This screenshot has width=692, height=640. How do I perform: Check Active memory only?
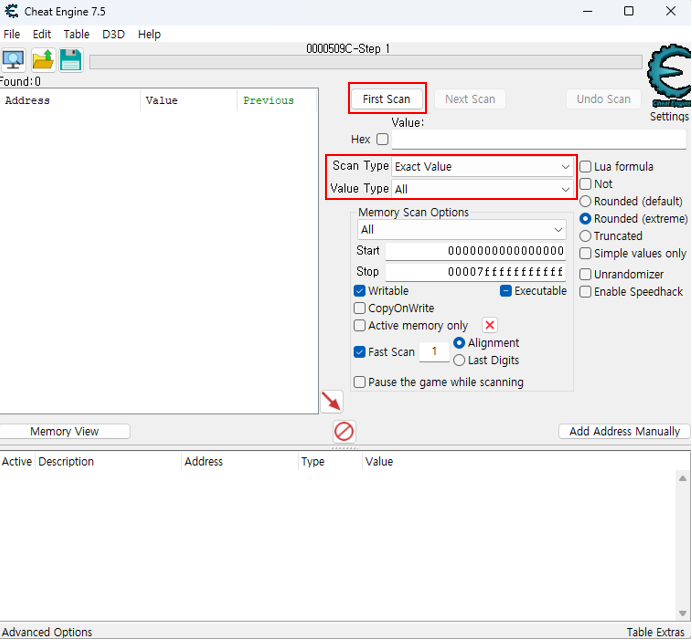360,326
